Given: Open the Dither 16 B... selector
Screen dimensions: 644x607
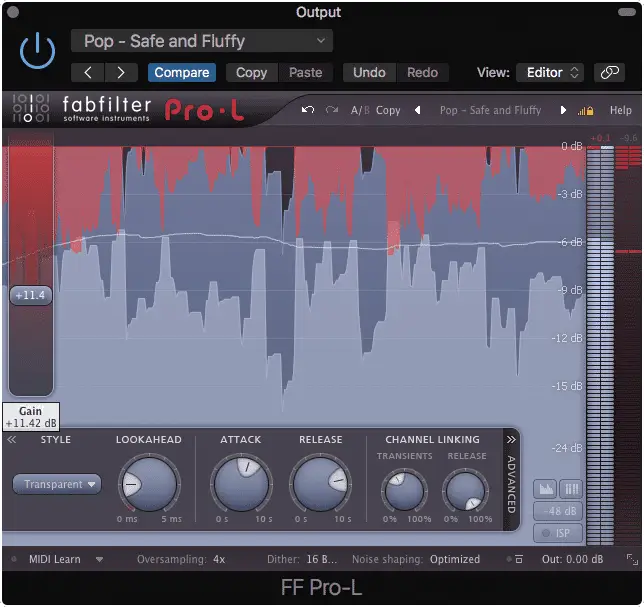Looking at the screenshot, I should (x=302, y=559).
